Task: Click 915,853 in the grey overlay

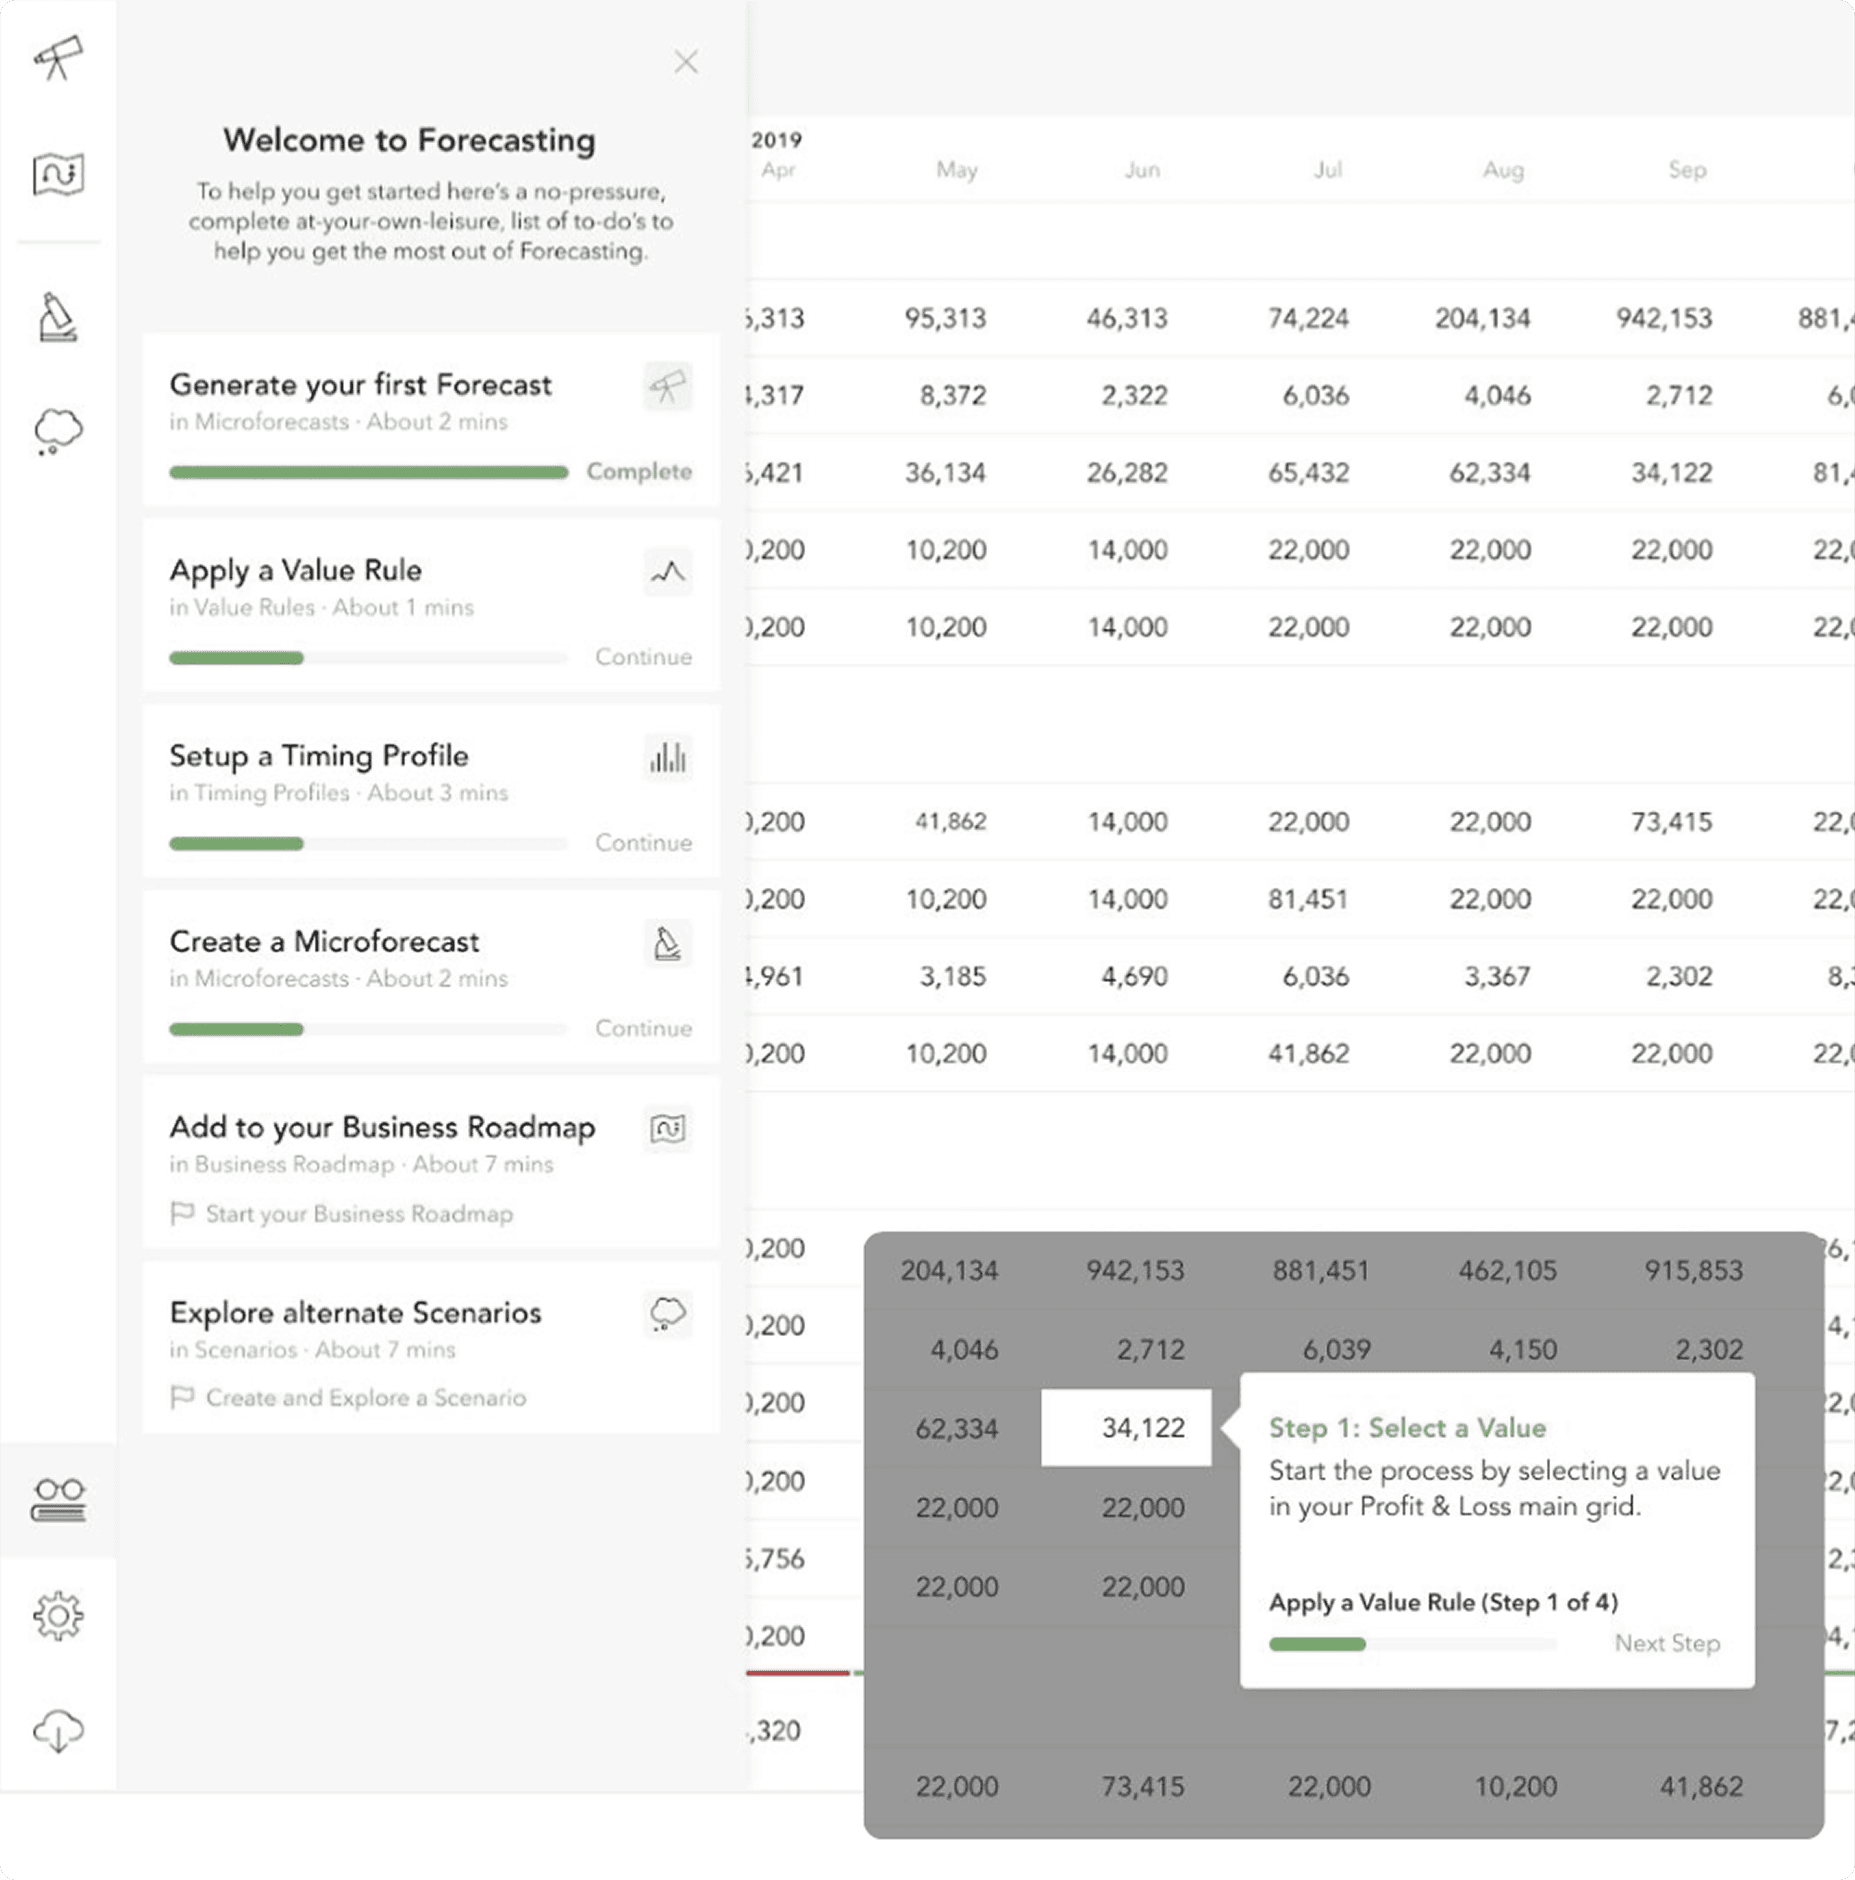Action: [x=1694, y=1270]
